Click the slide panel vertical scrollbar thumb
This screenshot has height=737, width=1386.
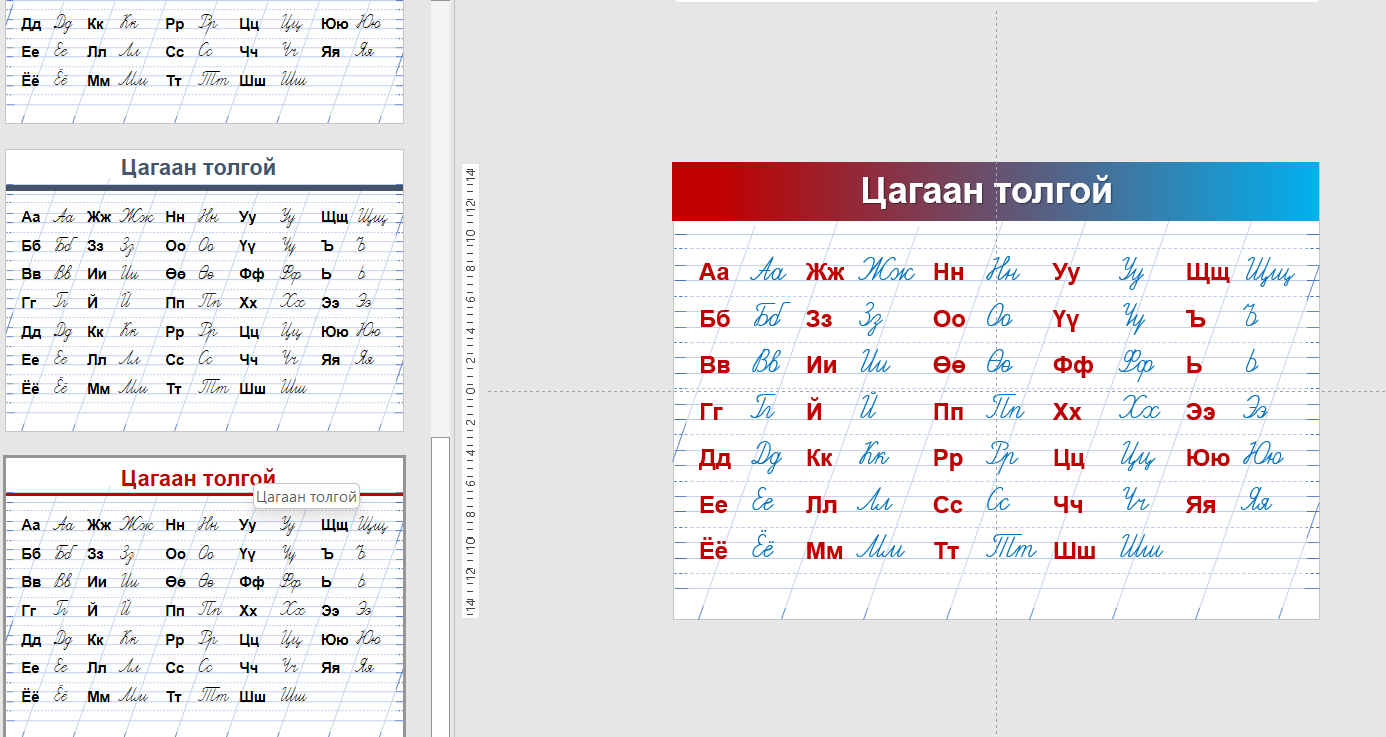point(440,586)
